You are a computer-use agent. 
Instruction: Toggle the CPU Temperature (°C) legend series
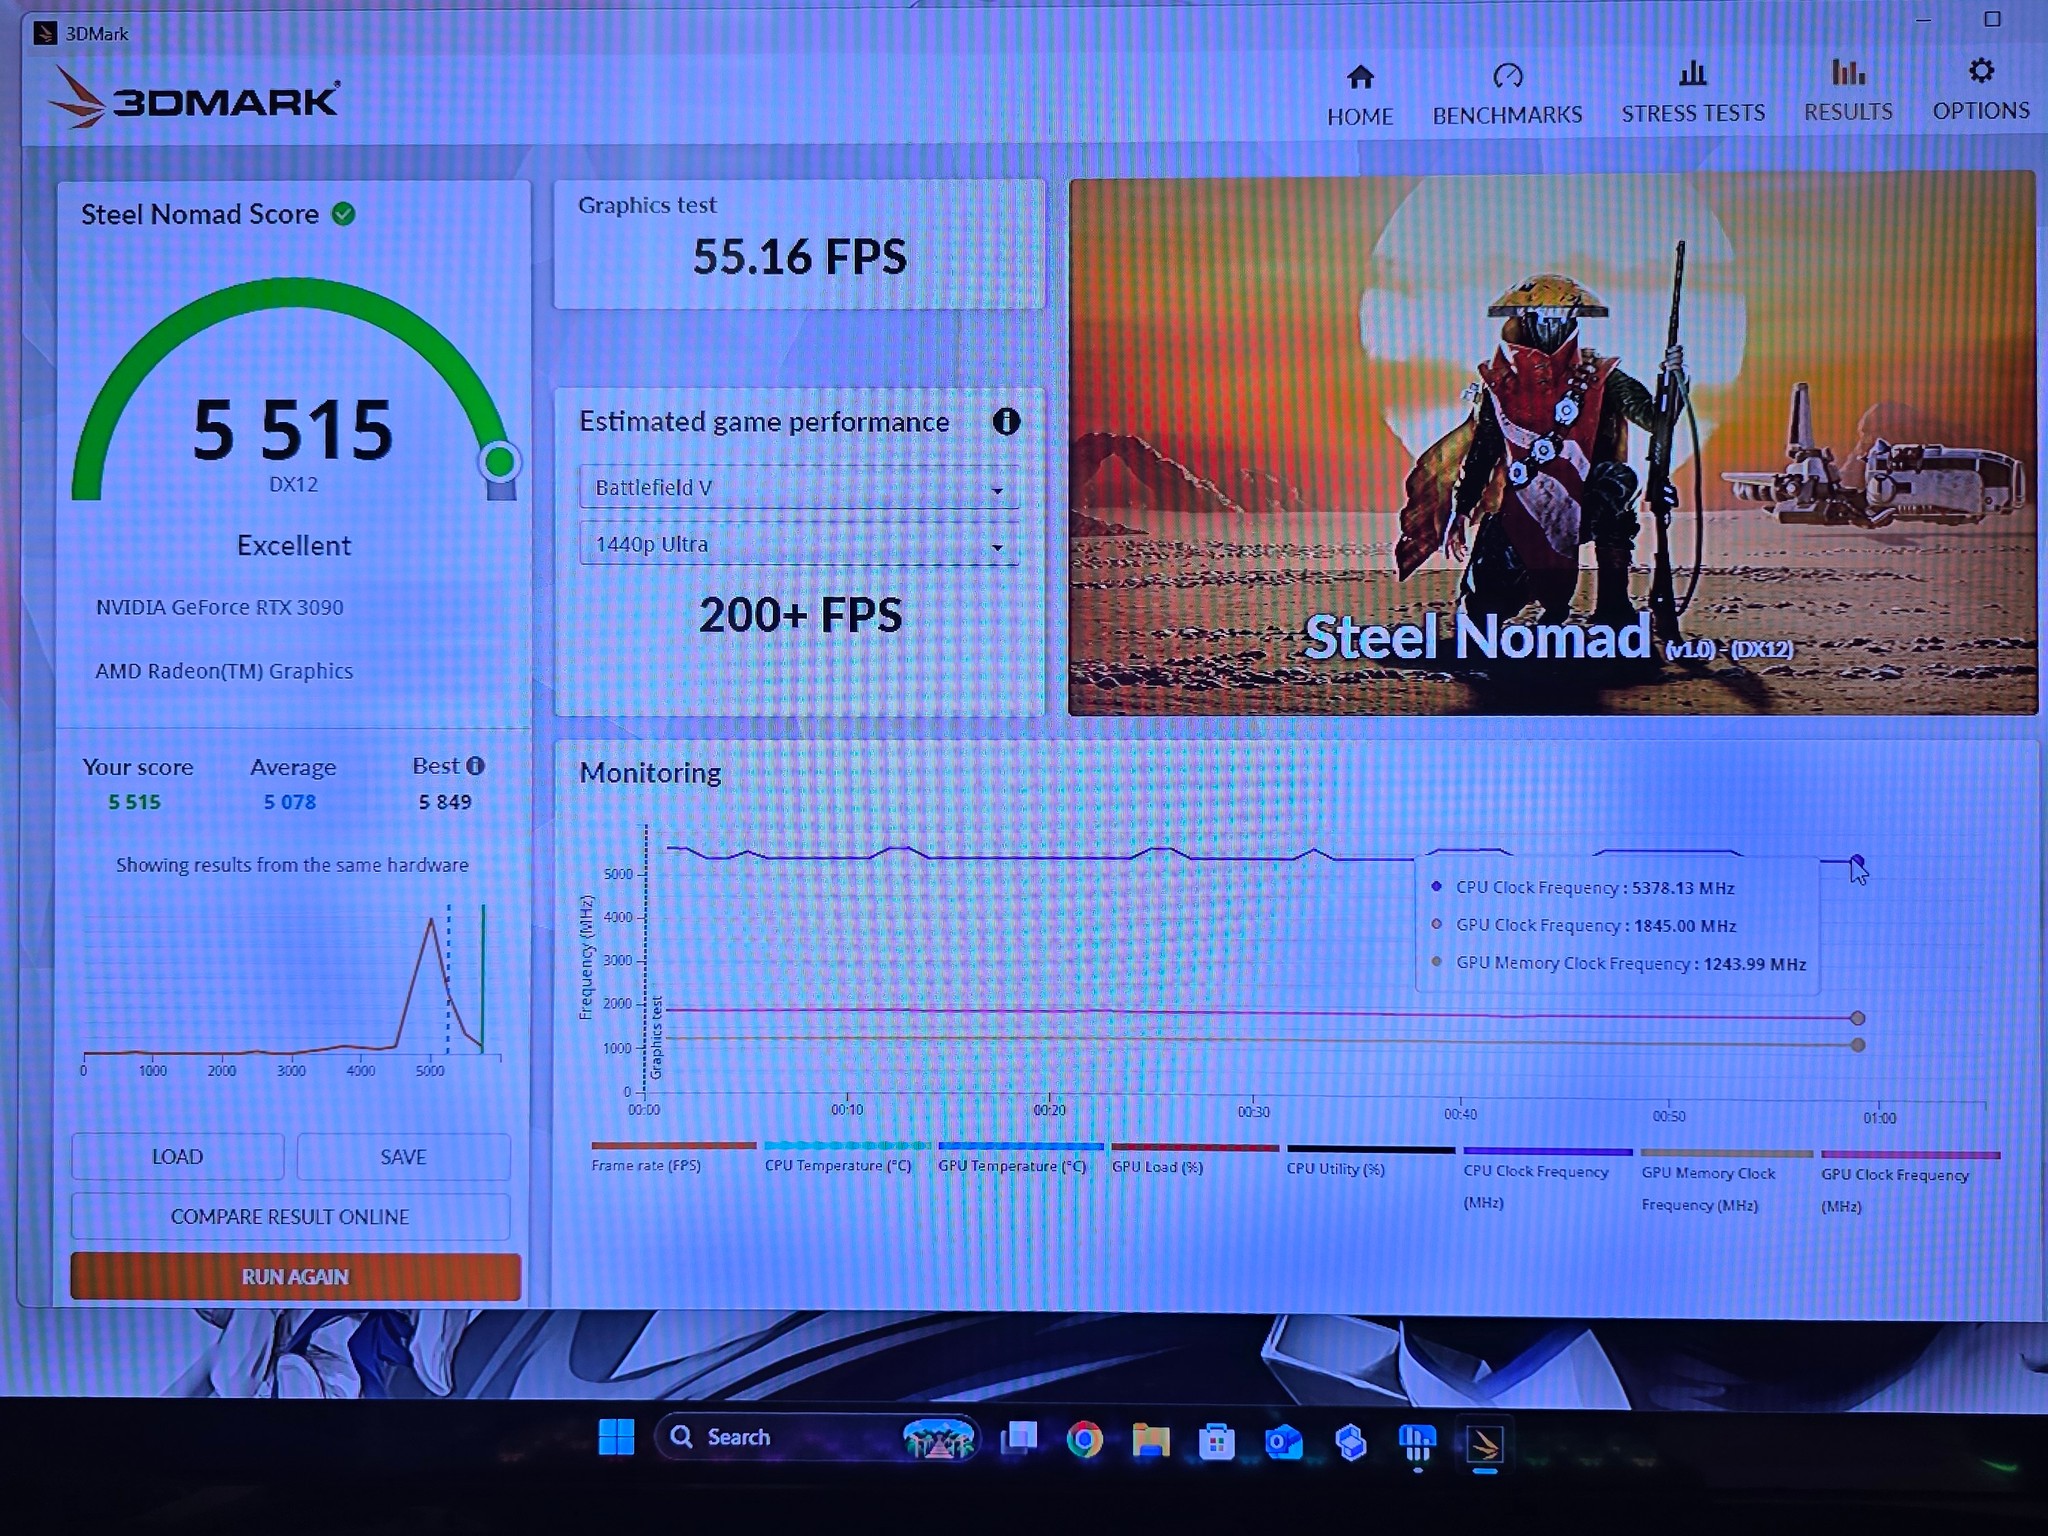coord(846,1156)
